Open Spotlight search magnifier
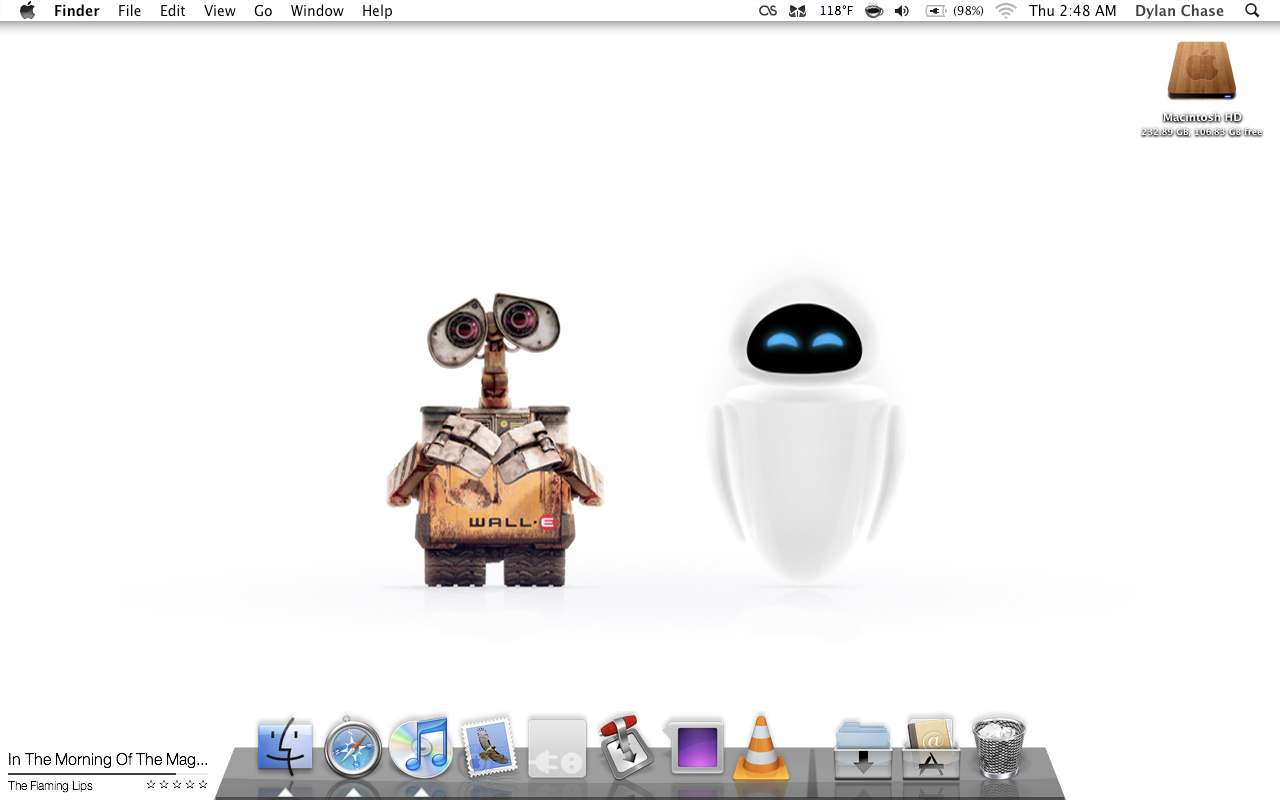The image size is (1280, 800). point(1252,11)
